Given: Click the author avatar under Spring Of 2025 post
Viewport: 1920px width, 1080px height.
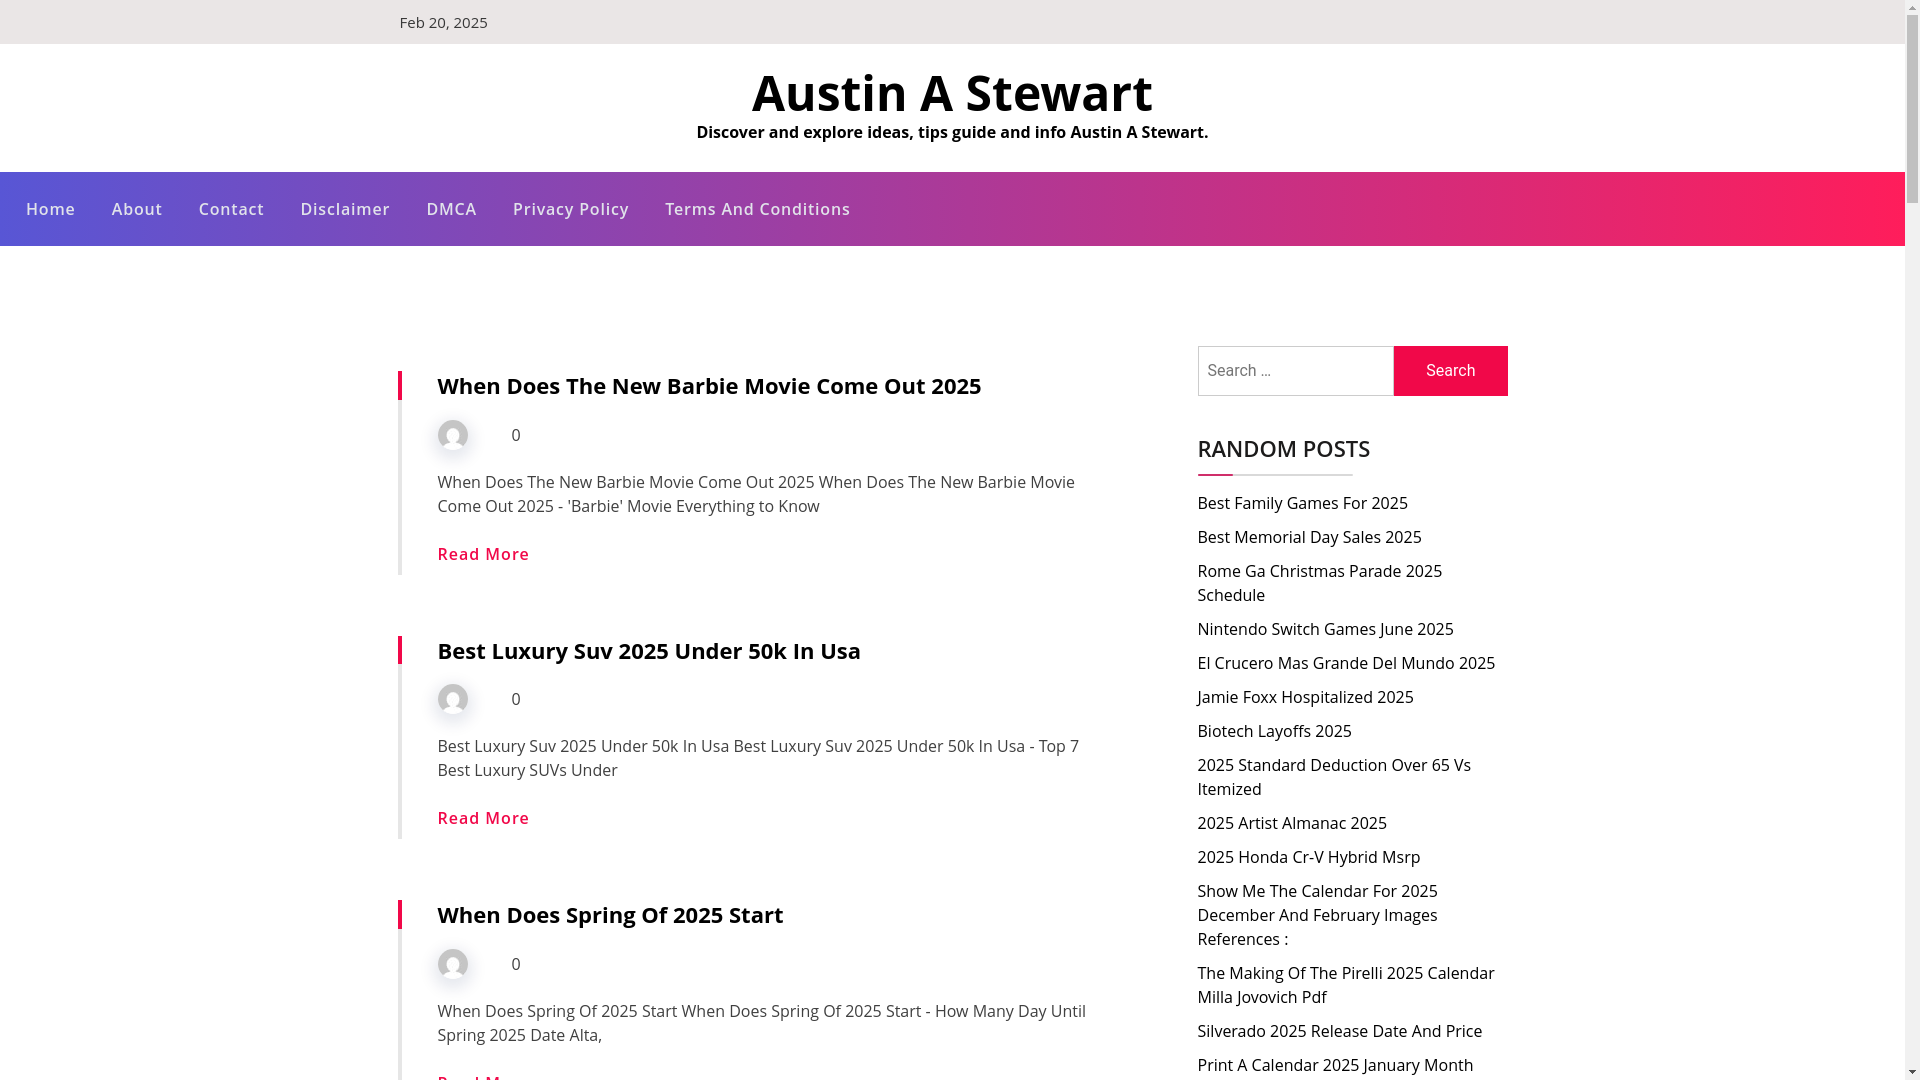Looking at the screenshot, I should pyautogui.click(x=452, y=964).
